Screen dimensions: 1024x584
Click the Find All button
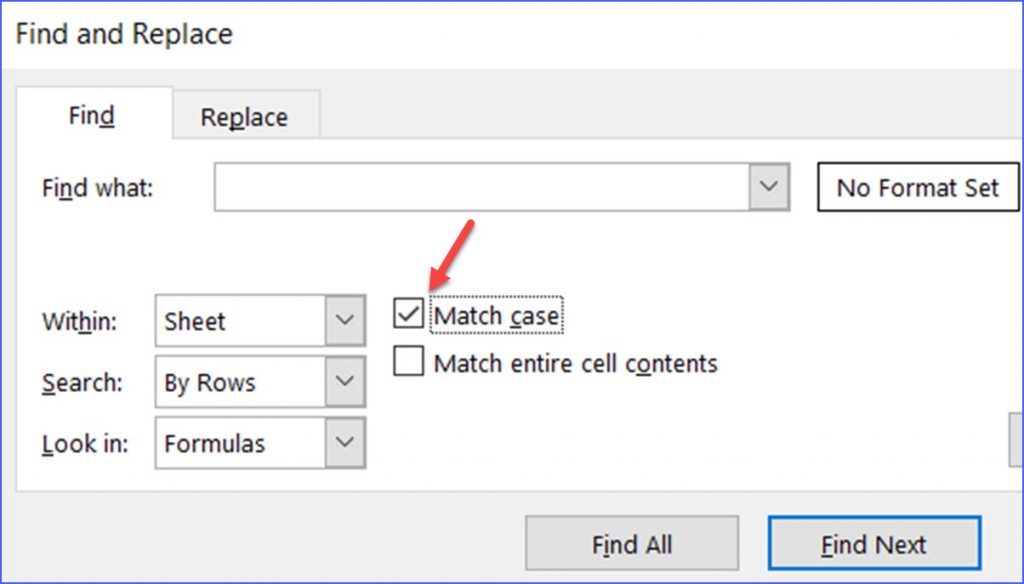tap(632, 543)
